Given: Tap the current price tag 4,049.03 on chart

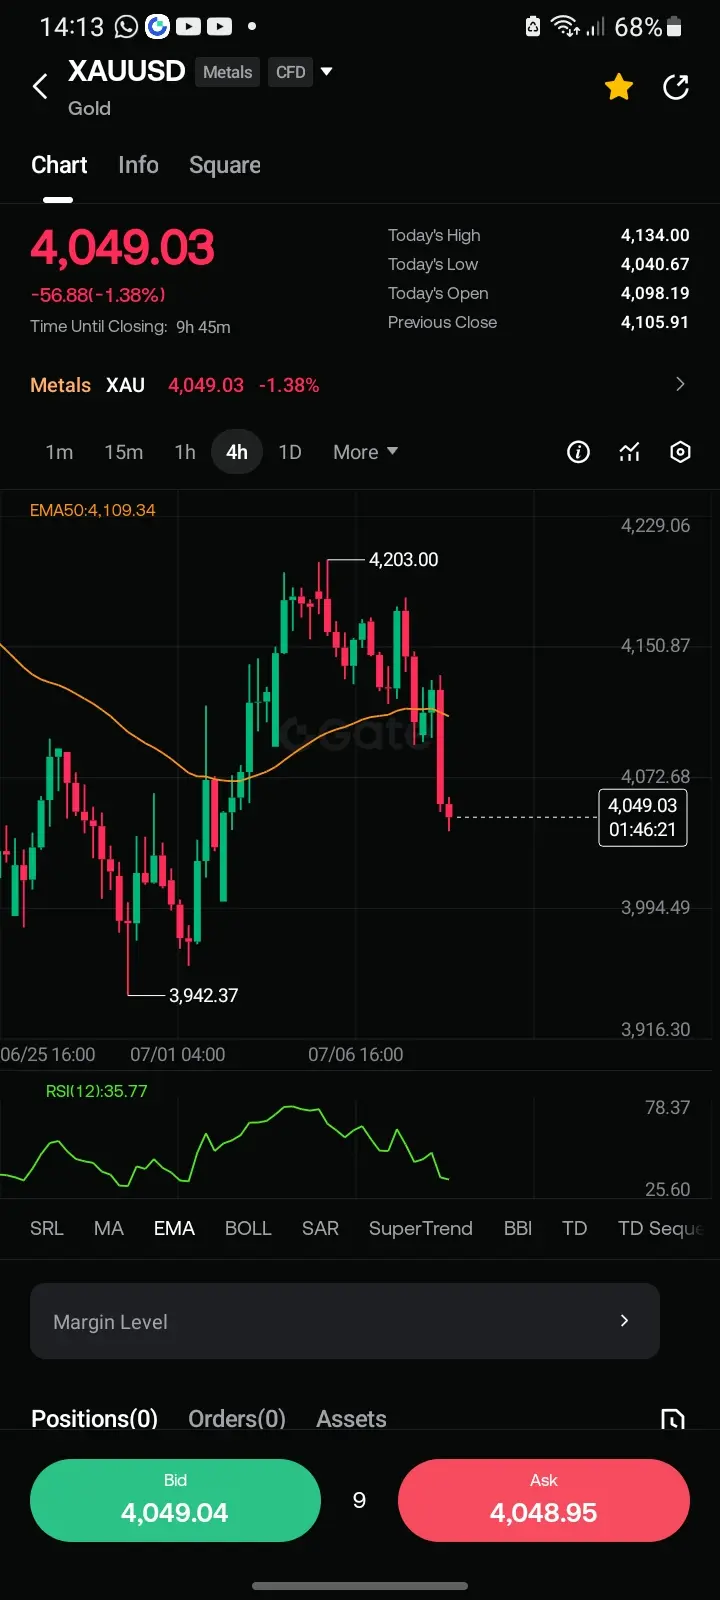Looking at the screenshot, I should tap(643, 817).
